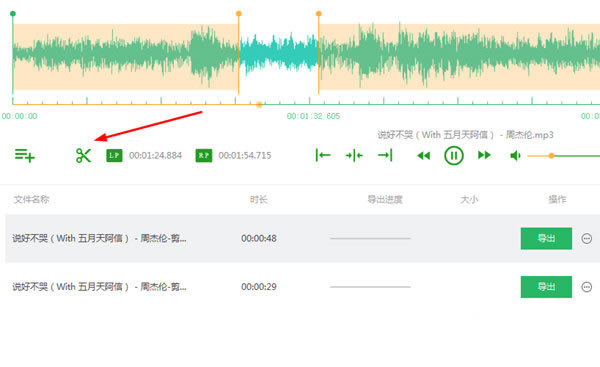The width and height of the screenshot is (600, 367).
Task: Click the 文件名称 column header
Action: (31, 199)
